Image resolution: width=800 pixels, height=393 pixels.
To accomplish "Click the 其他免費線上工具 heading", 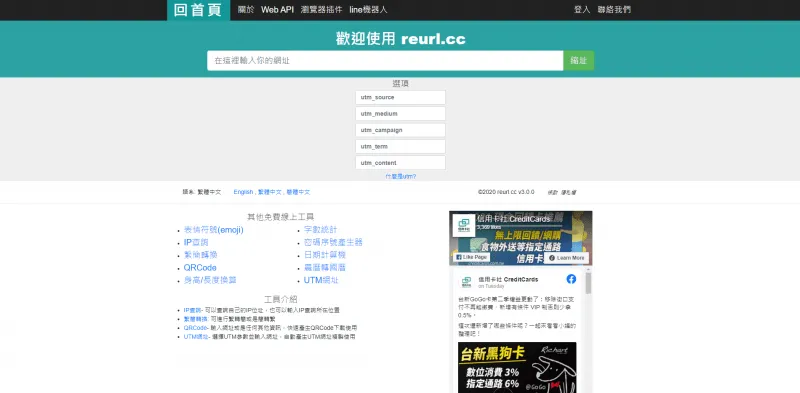I will [281, 217].
